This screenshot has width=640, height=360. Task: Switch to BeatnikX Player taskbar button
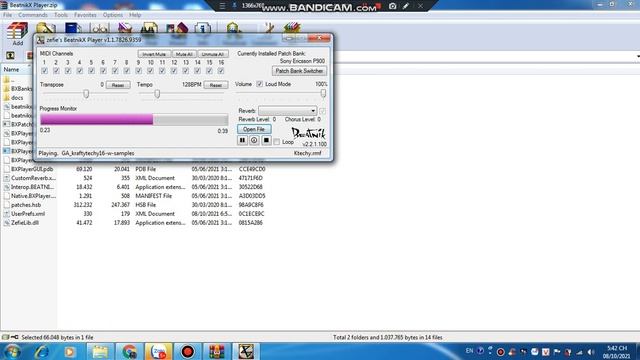246,351
